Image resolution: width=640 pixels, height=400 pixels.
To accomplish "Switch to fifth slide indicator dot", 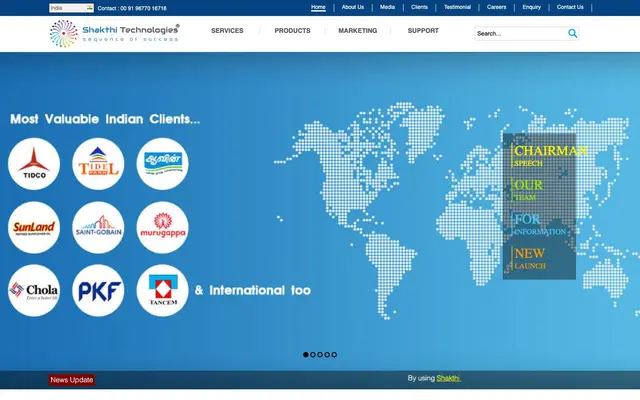I will pos(334,354).
